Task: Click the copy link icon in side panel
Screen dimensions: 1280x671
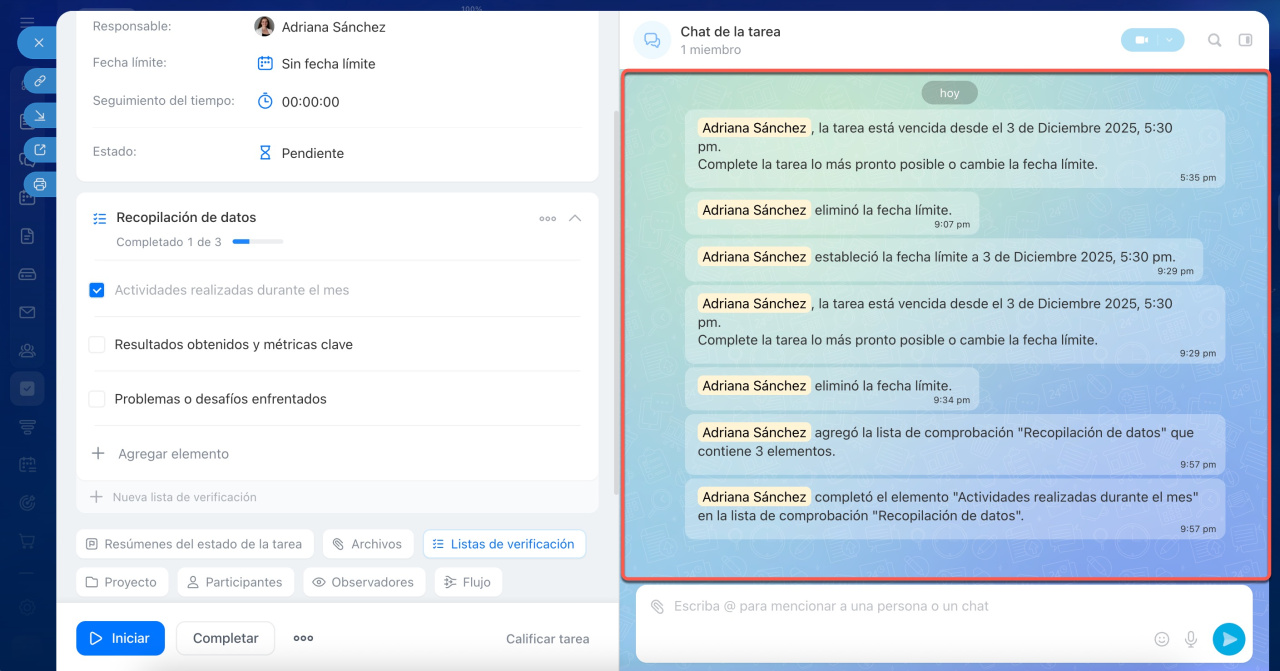Action: 40,81
